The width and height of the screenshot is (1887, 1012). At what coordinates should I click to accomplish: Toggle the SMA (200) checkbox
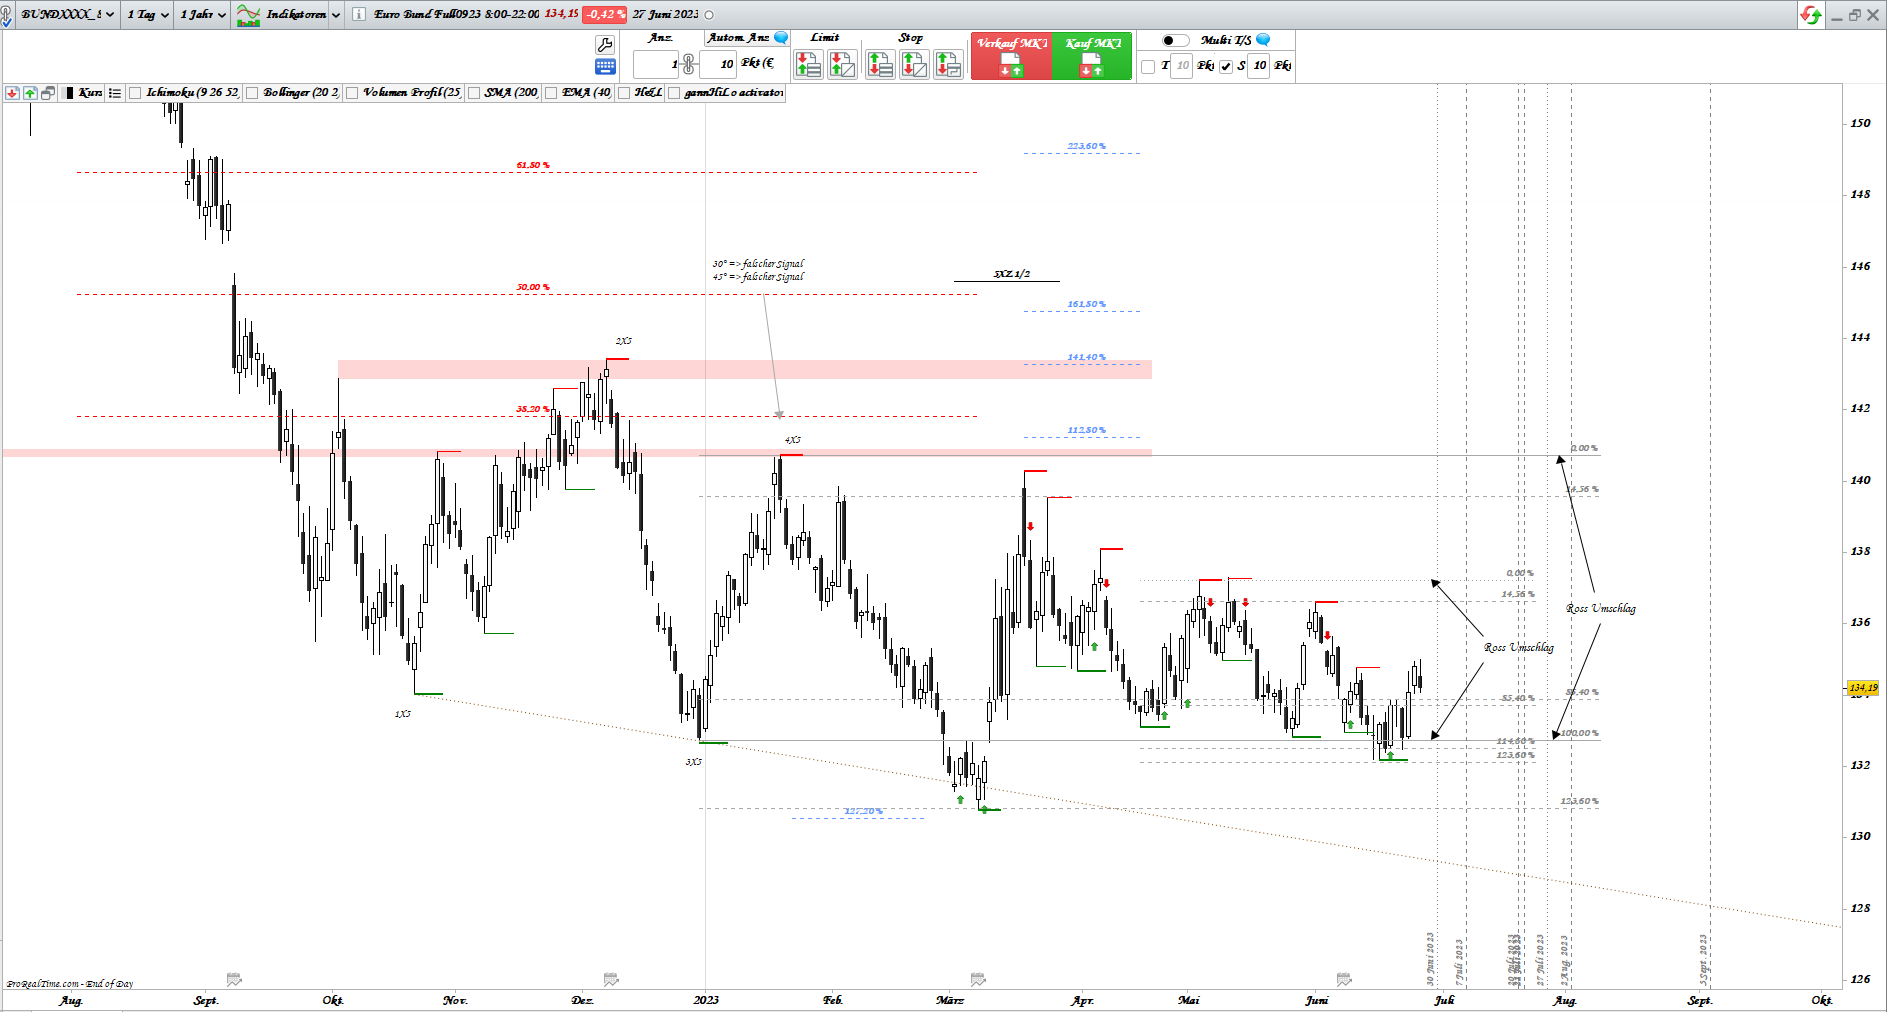point(474,93)
